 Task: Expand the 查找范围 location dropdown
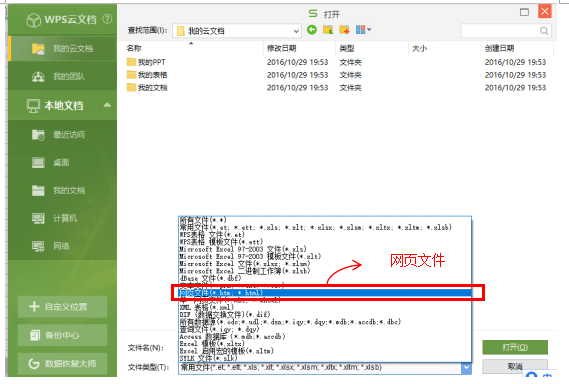click(x=296, y=31)
